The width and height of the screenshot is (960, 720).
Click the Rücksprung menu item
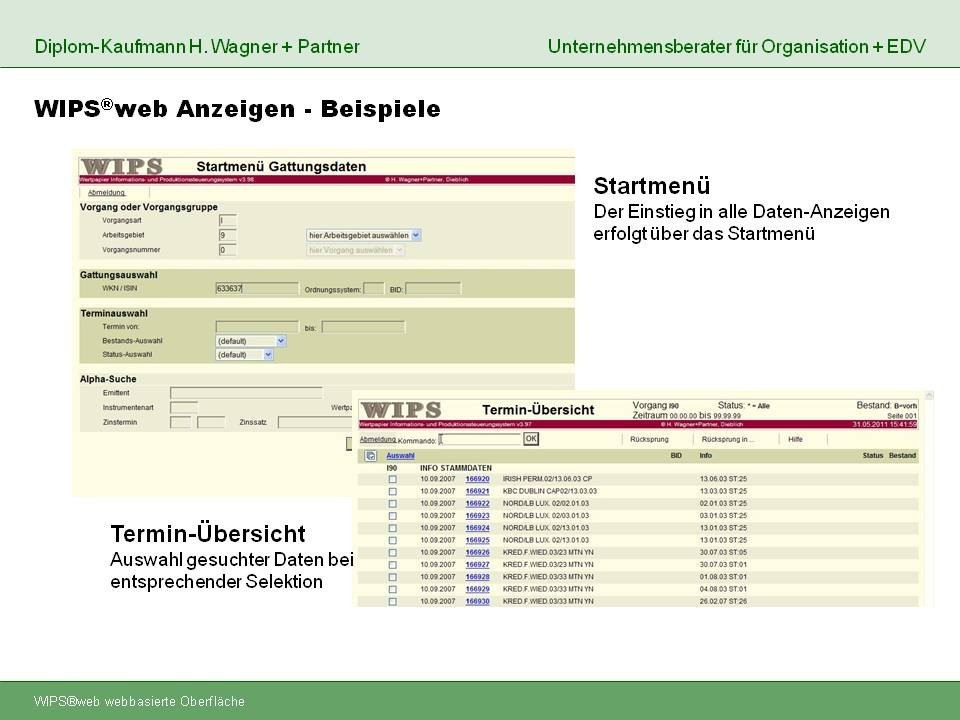pyautogui.click(x=649, y=440)
